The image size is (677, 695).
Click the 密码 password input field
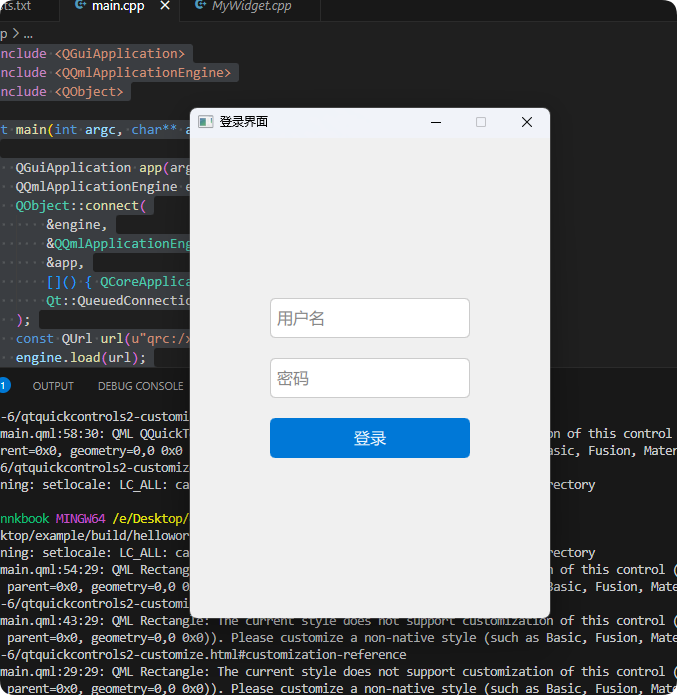[x=370, y=378]
